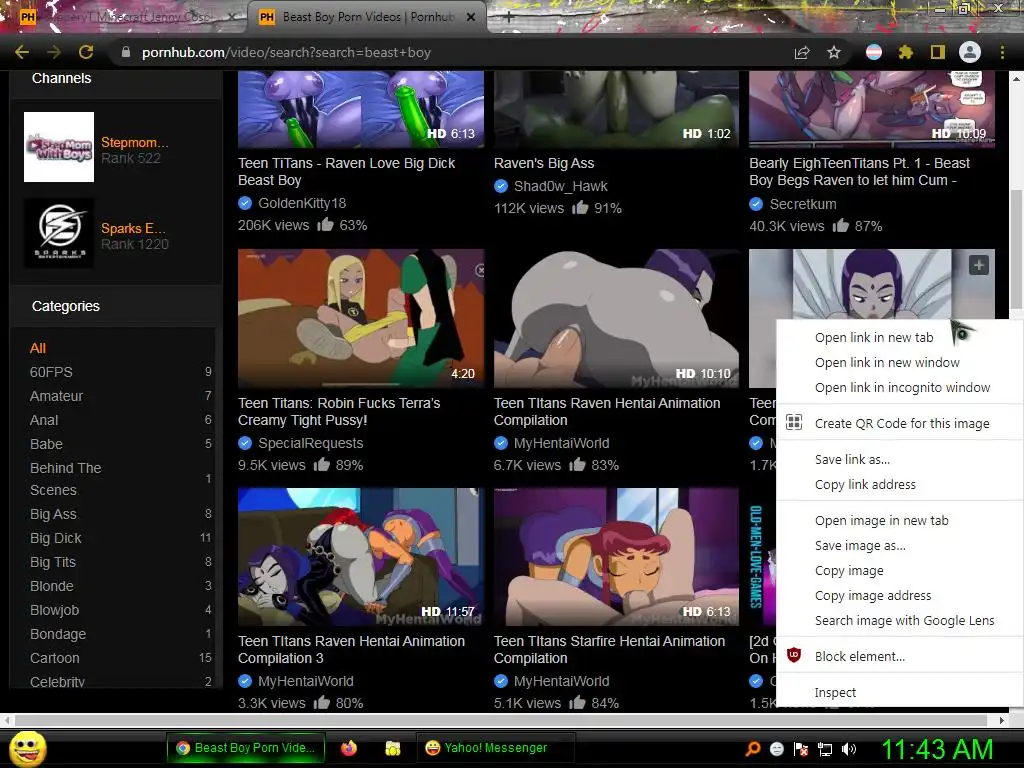Screen dimensions: 1024x768
Task: Click the uBlock shield icon in menu
Action: 793,655
